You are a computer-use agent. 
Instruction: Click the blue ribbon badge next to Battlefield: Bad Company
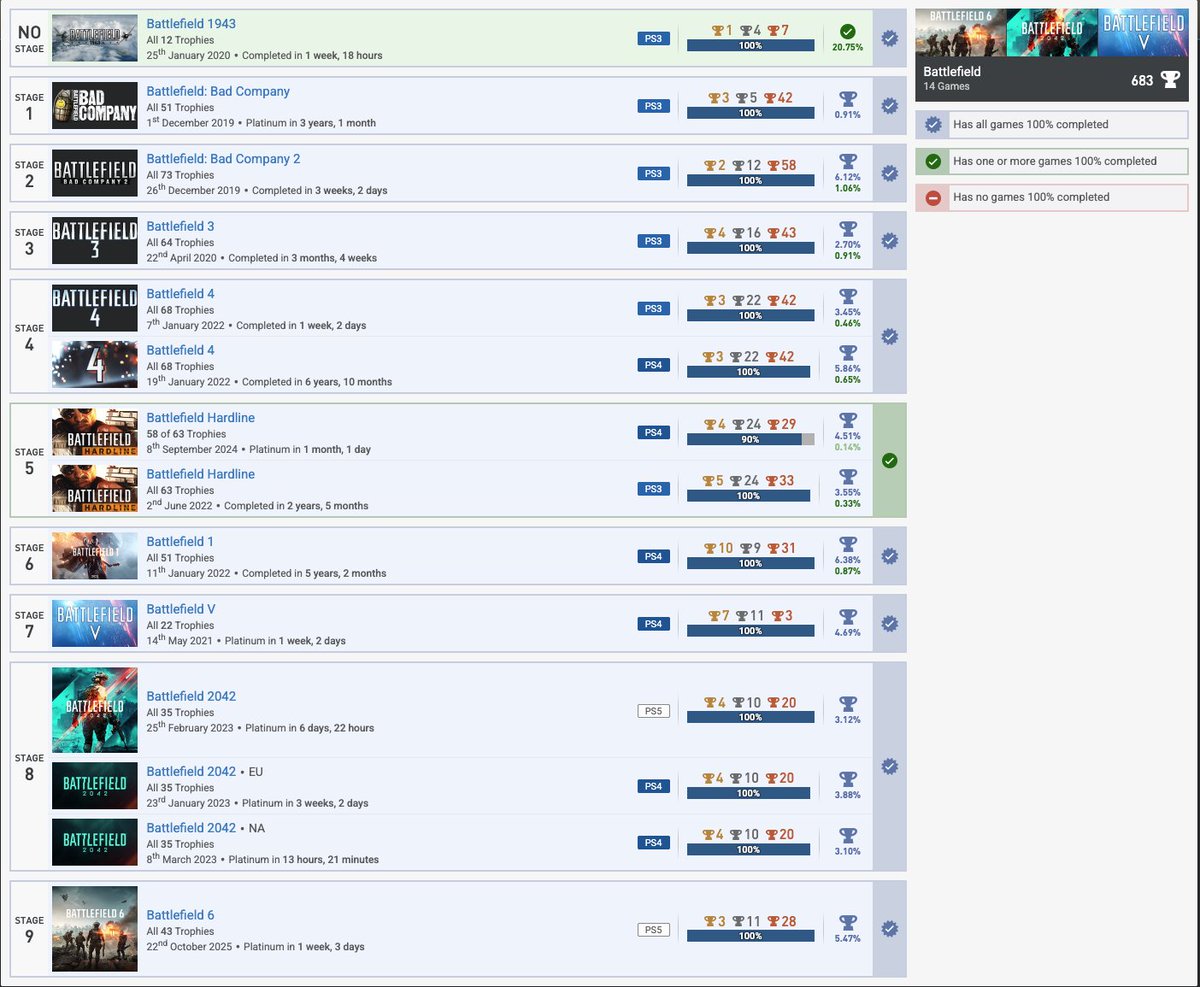click(x=890, y=105)
